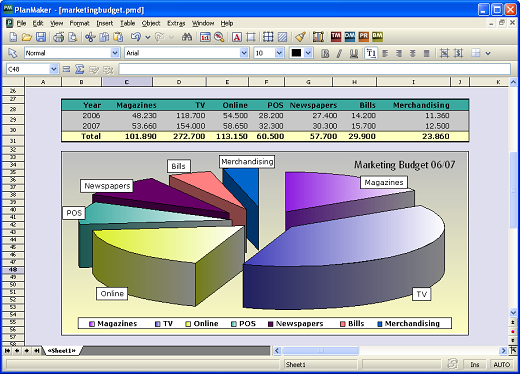Select column G header
Viewport: 520px width, 374px height.
tap(308, 82)
